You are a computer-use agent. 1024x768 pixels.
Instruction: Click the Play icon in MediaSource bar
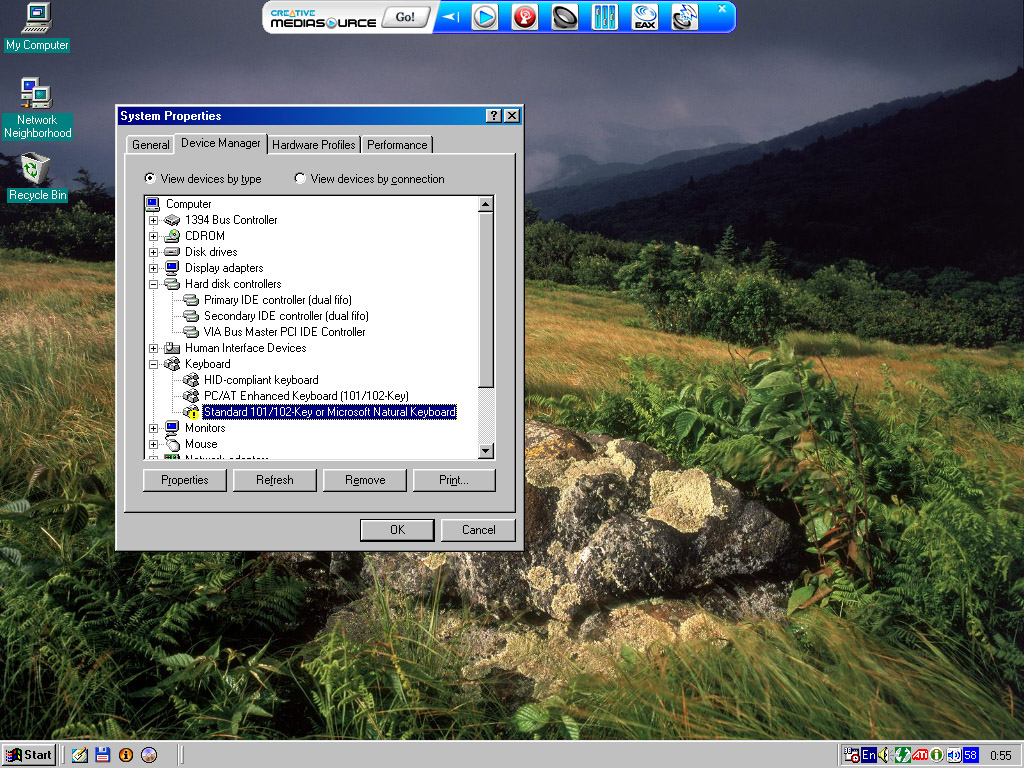[x=485, y=17]
